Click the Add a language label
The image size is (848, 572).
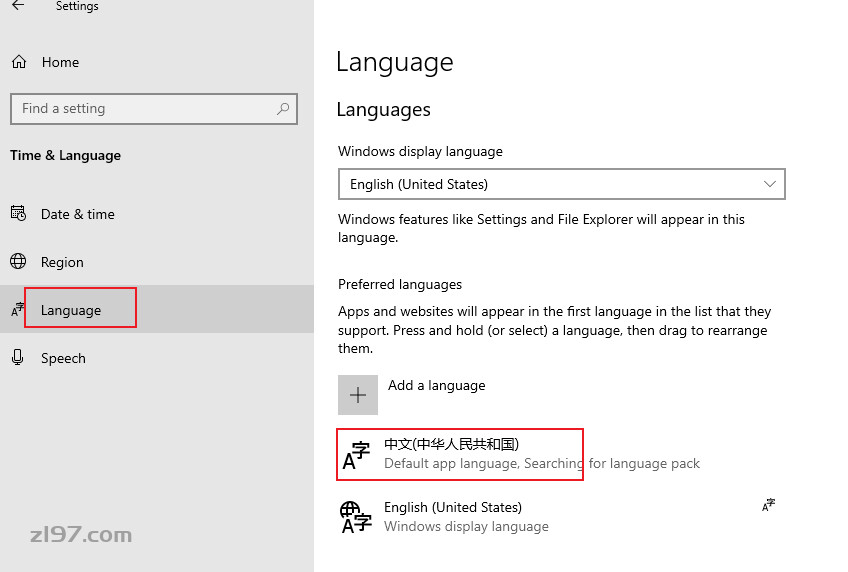coord(436,385)
